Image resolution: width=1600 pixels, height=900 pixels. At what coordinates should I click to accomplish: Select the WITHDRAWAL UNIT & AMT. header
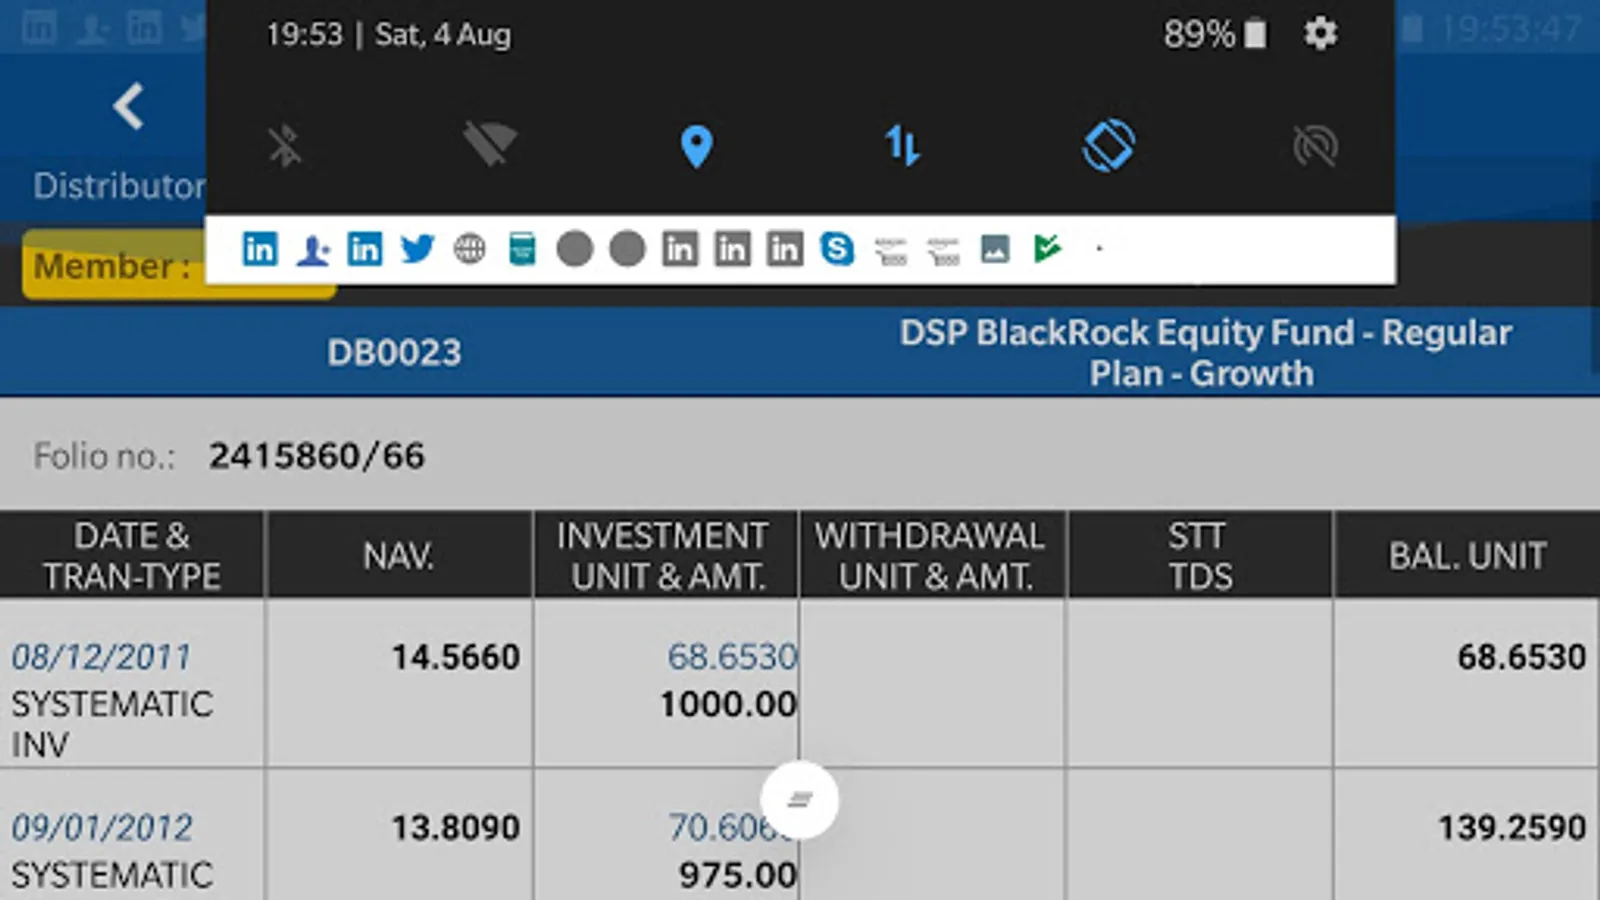click(x=932, y=556)
